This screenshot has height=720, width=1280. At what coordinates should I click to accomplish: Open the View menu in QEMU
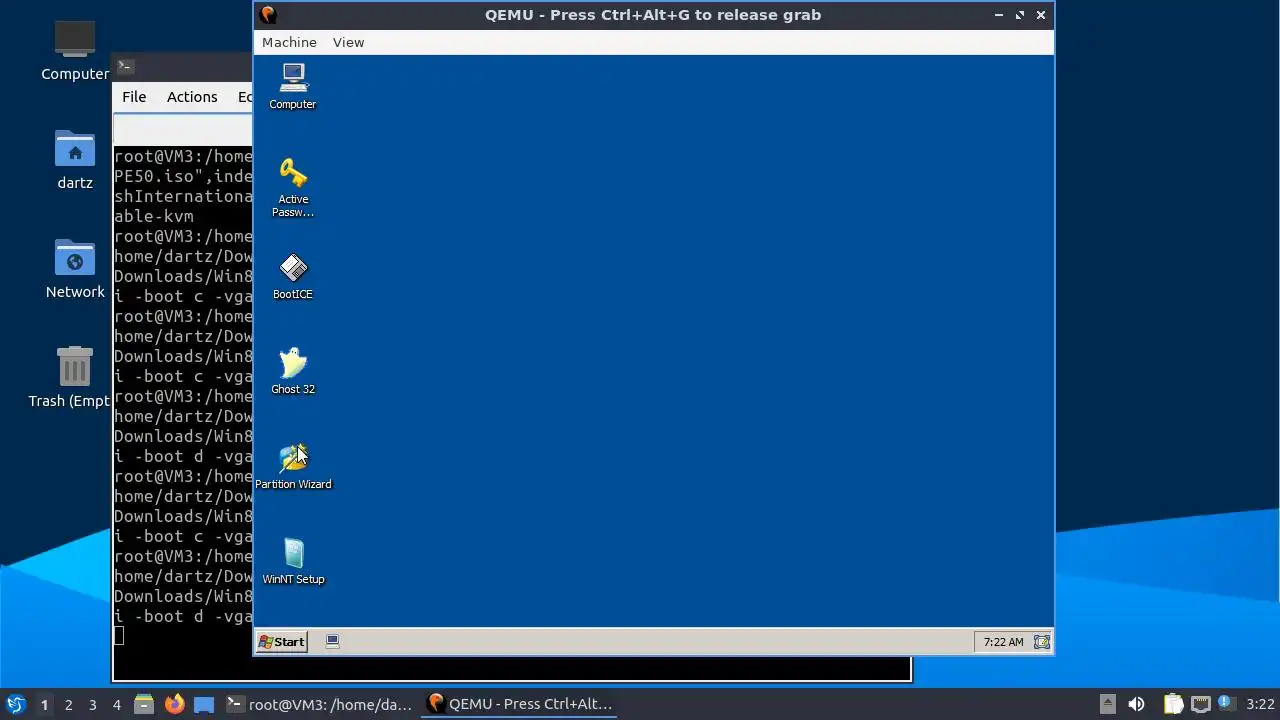(x=348, y=42)
